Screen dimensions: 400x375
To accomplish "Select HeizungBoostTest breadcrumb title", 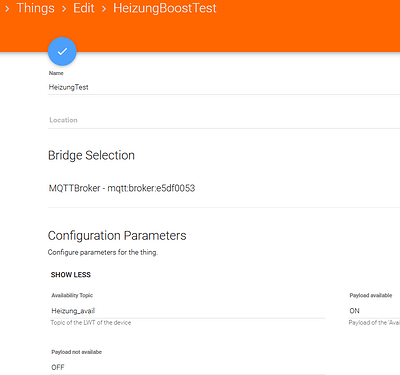I will click(165, 8).
